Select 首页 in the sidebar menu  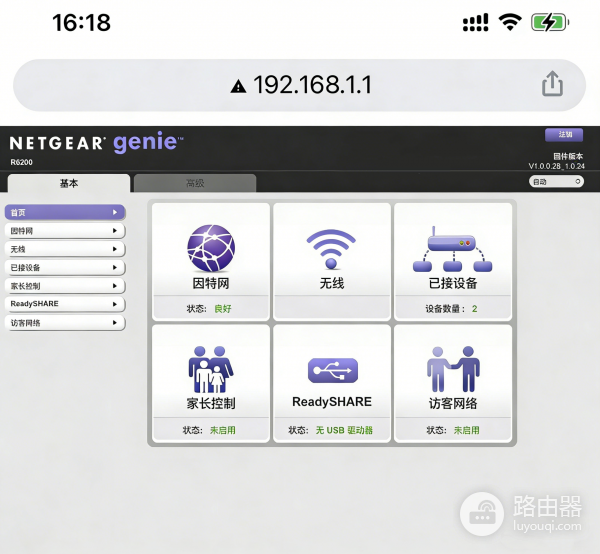(x=65, y=212)
